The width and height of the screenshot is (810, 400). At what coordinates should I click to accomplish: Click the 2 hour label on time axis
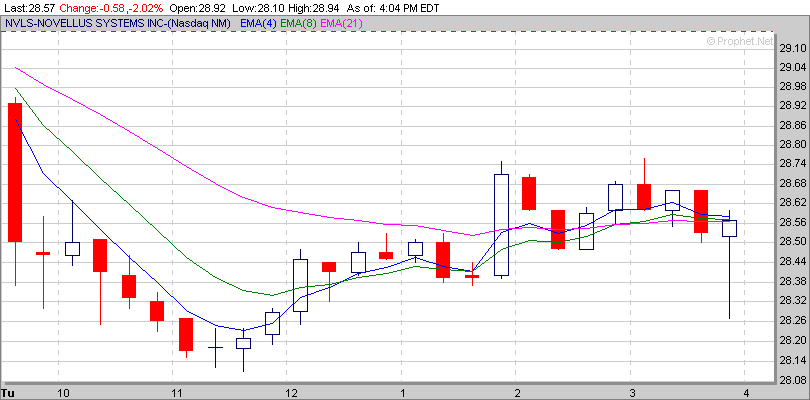pos(518,394)
